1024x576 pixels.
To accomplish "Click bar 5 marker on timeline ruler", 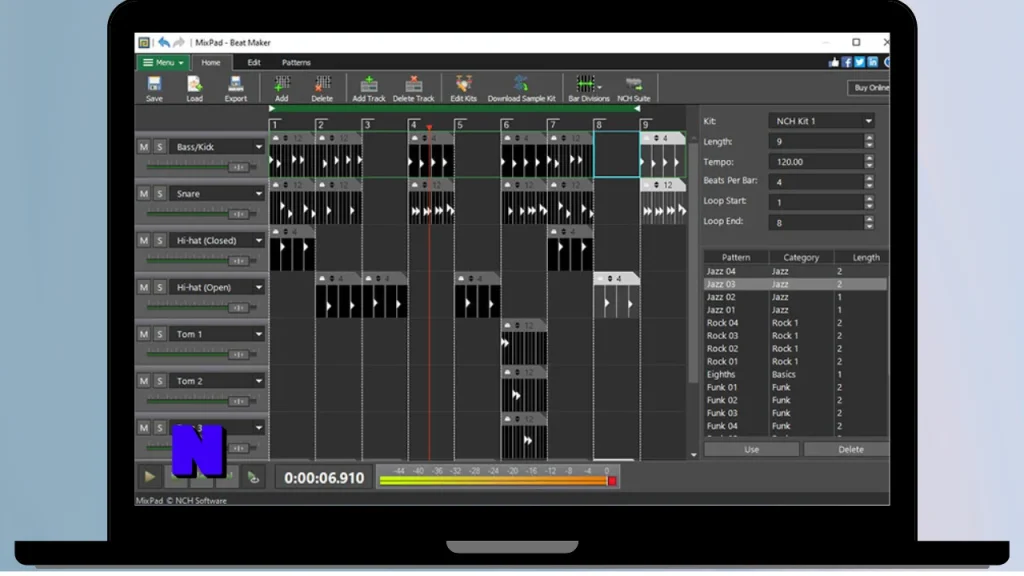I will (x=460, y=125).
